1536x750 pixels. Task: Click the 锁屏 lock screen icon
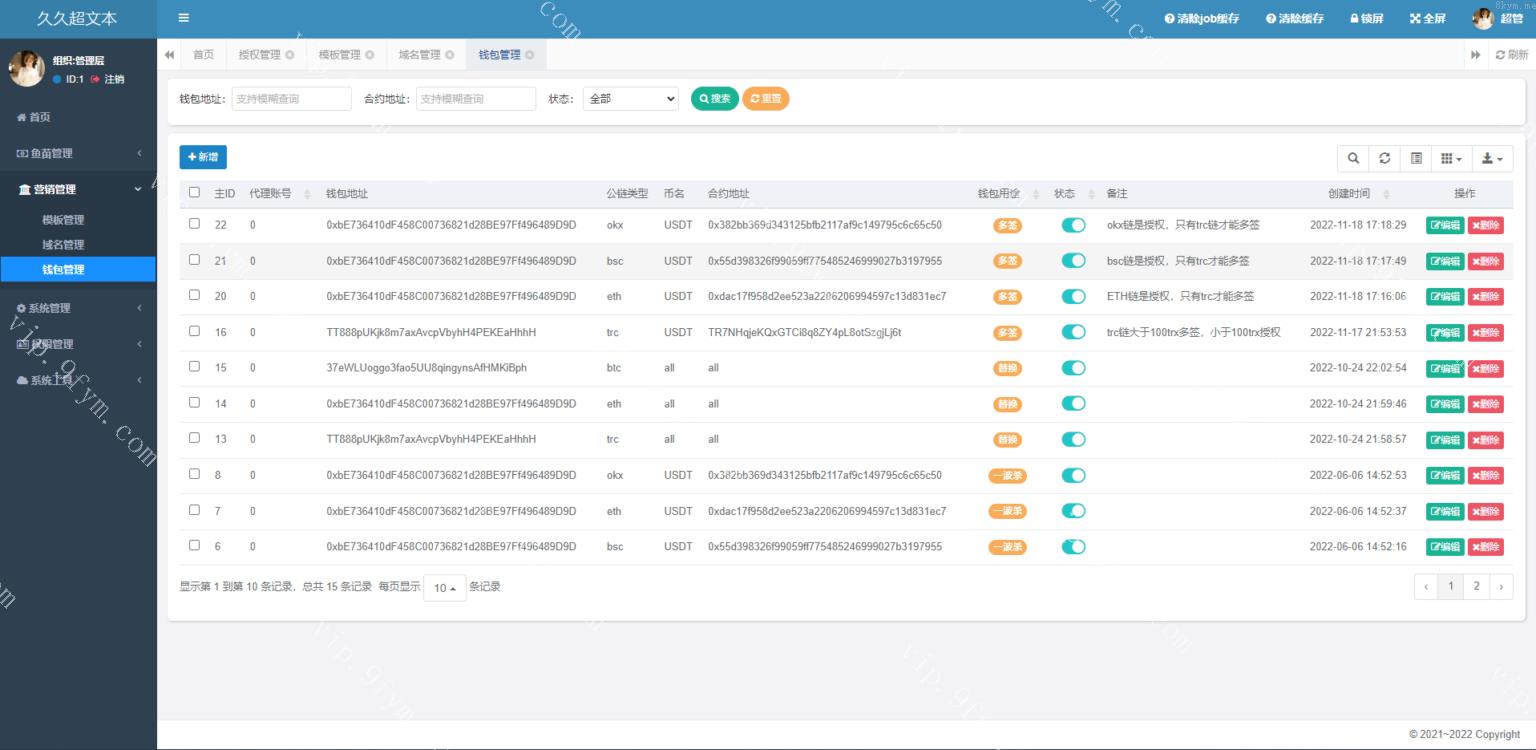(1354, 19)
